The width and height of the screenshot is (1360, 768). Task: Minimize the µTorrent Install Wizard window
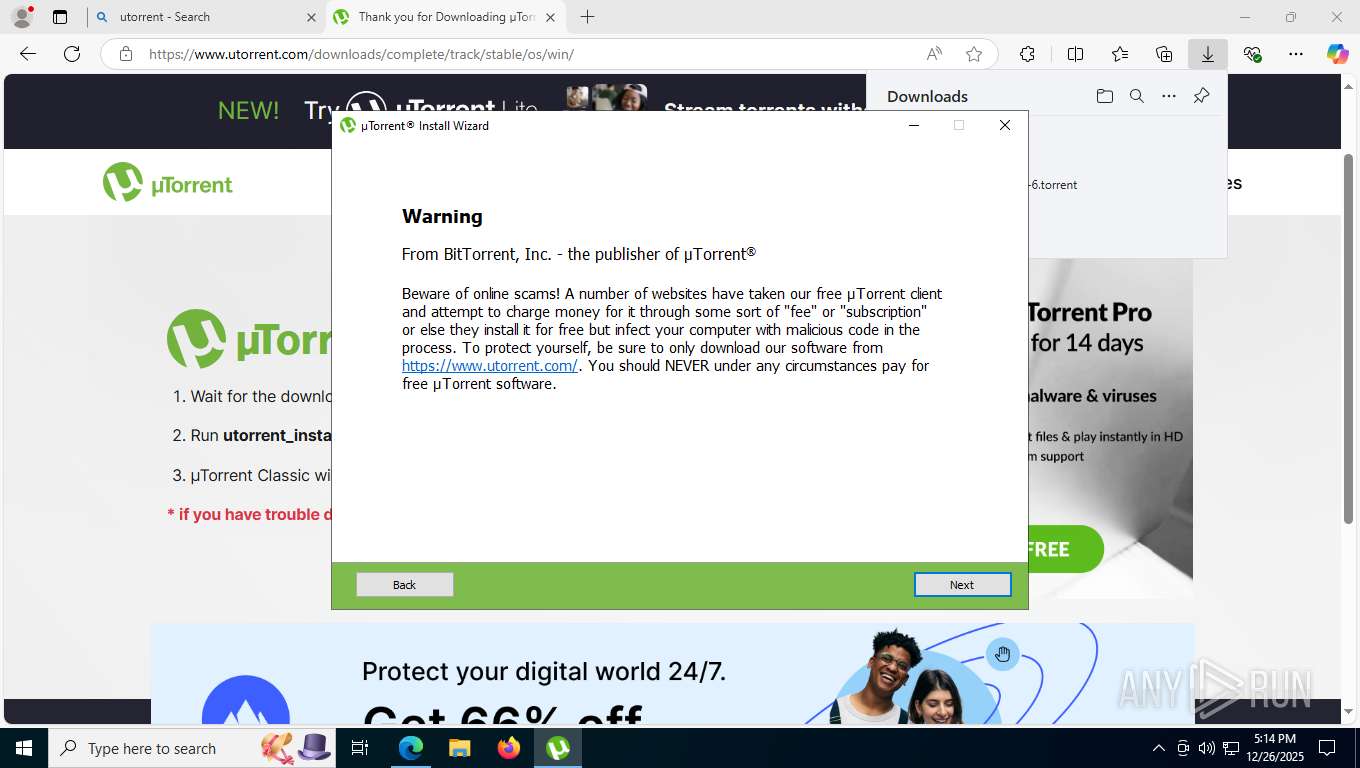pos(913,125)
